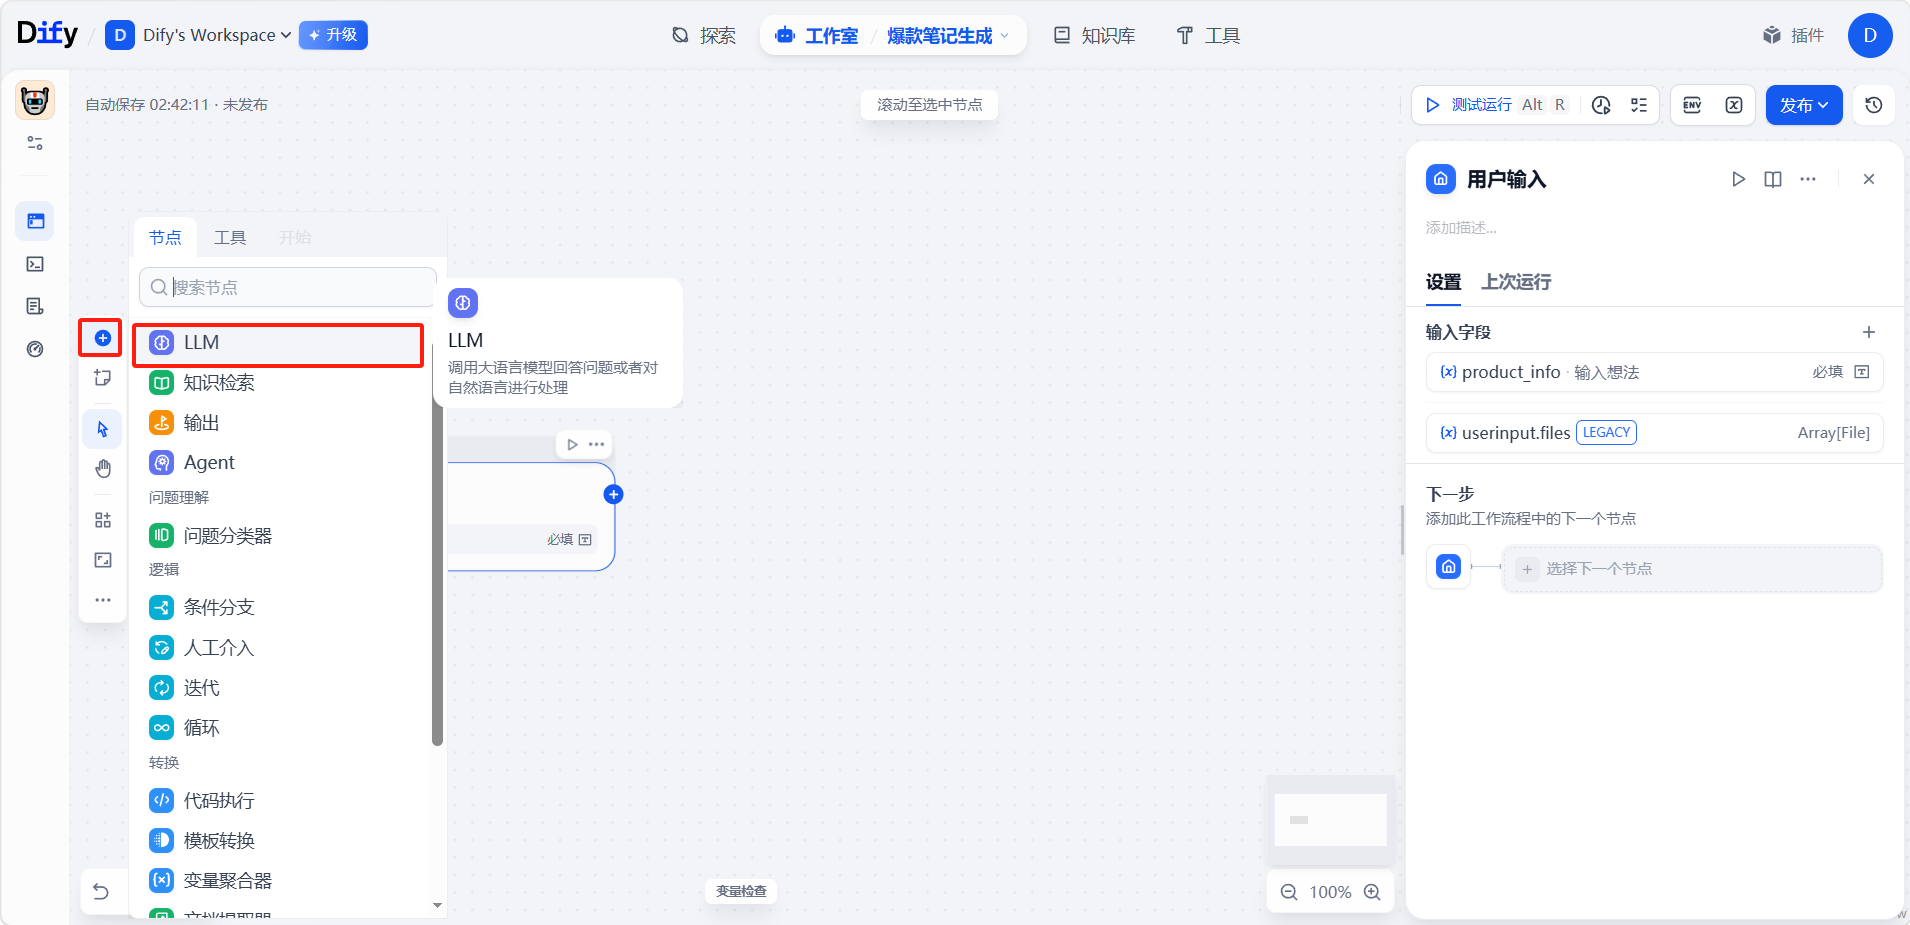The height and width of the screenshot is (925, 1910).
Task: Click the add node plus icon
Action: (x=102, y=338)
